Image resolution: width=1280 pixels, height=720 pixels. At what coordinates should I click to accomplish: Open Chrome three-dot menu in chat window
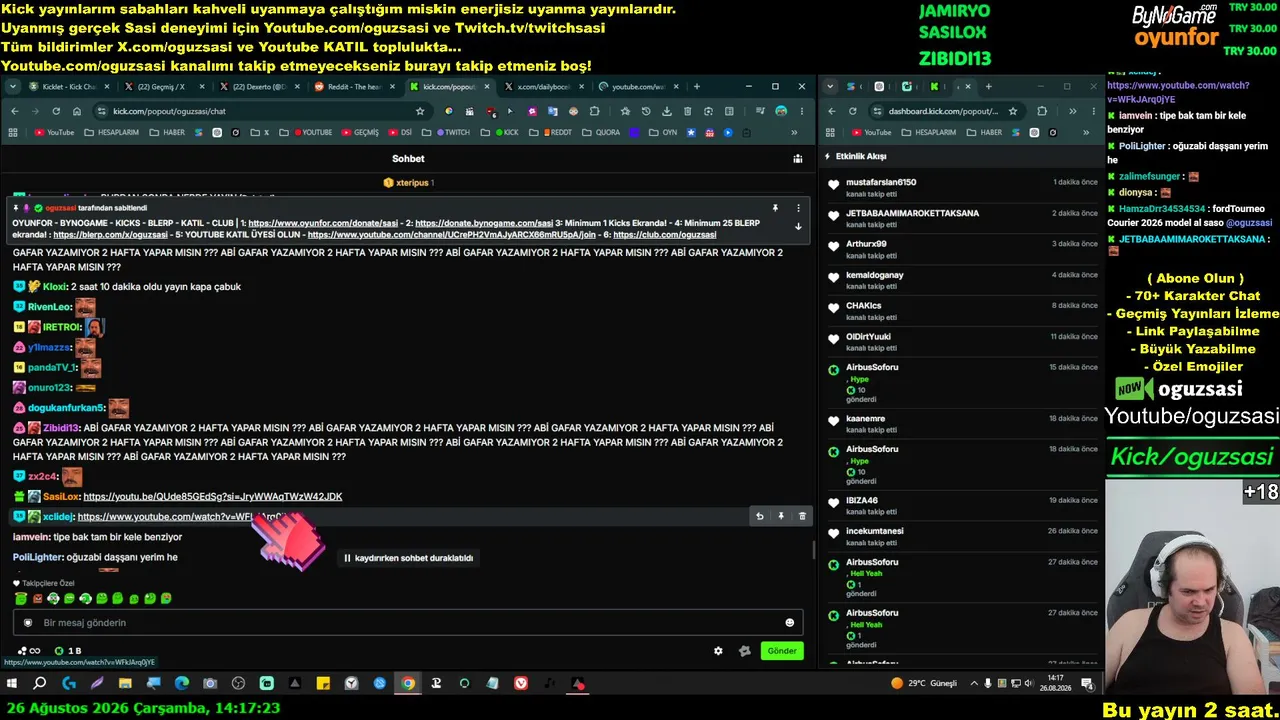coord(802,111)
